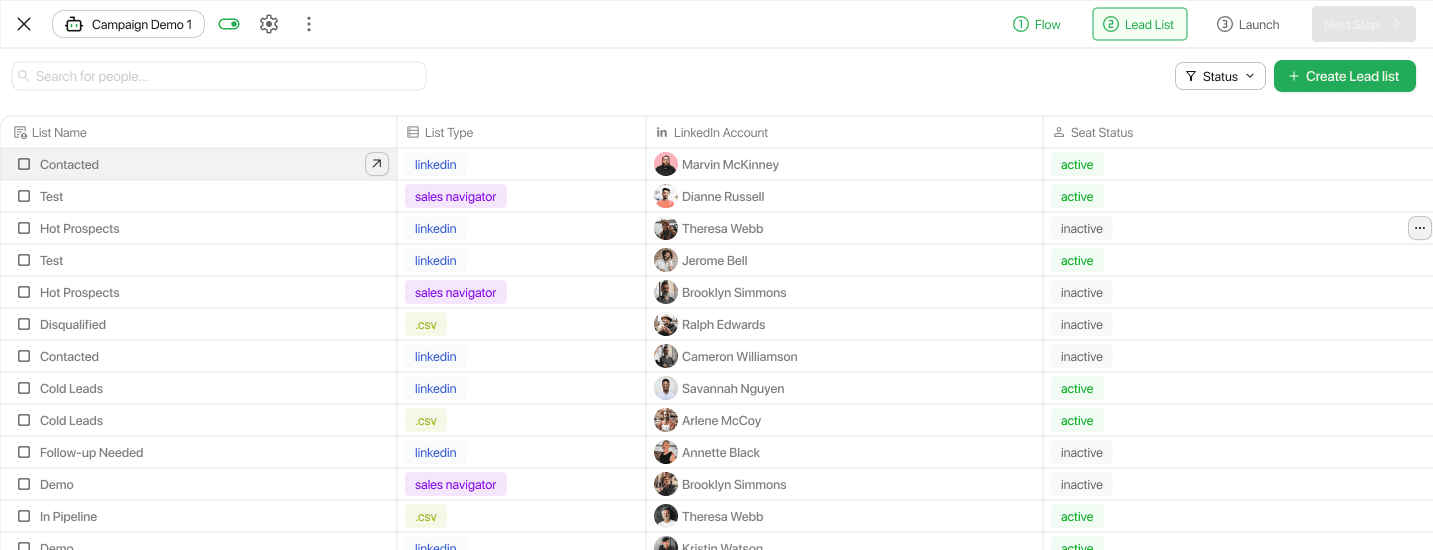Open campaign settings gear icon
Viewport: 1433px width, 550px height.
tap(269, 24)
